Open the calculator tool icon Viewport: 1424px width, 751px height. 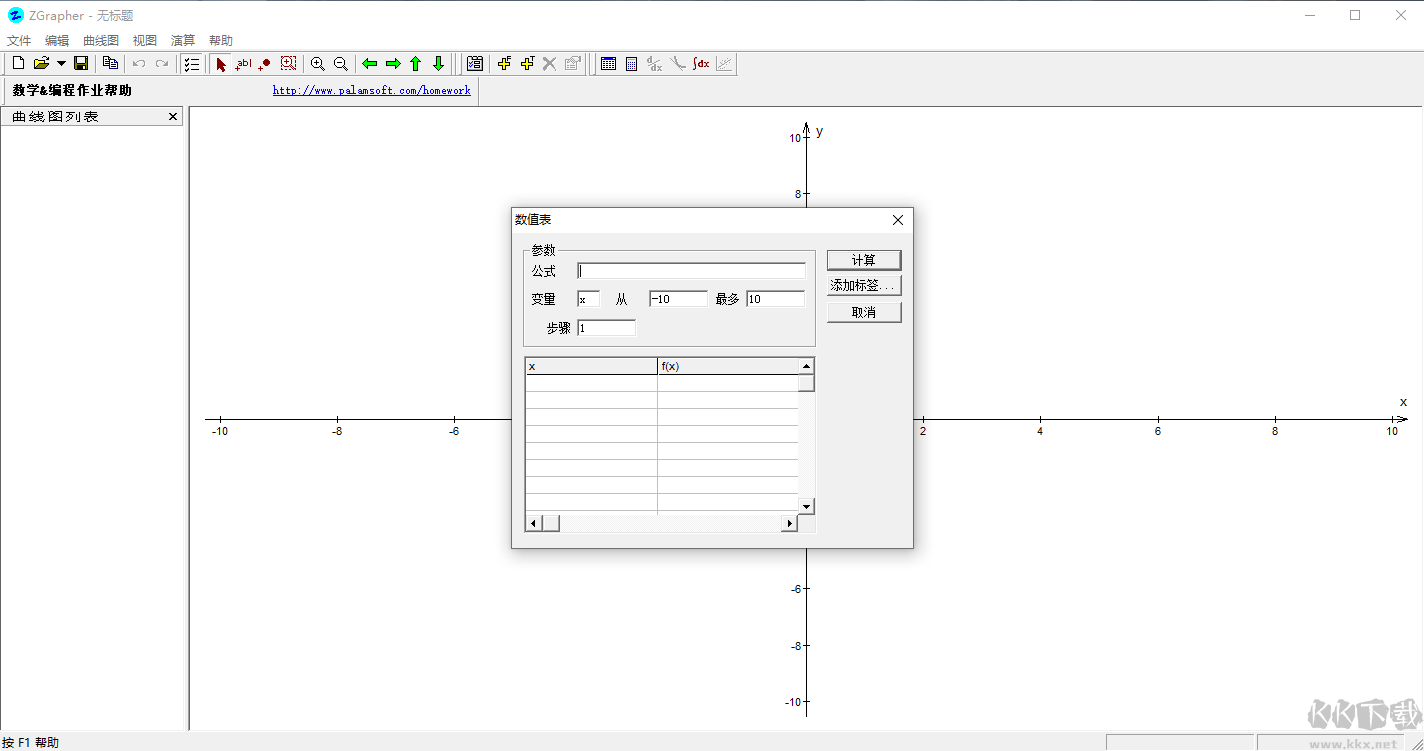631,64
